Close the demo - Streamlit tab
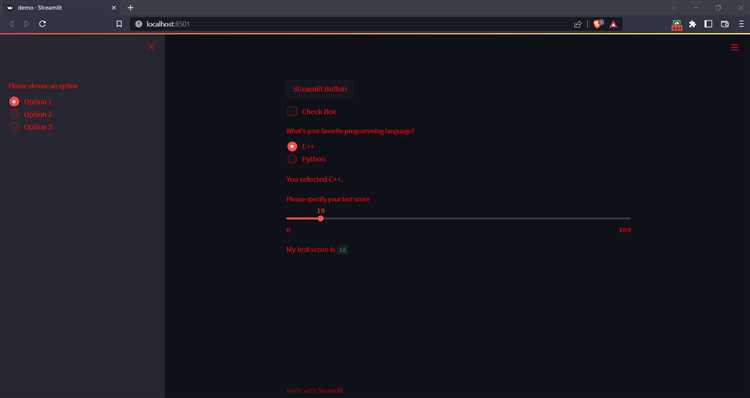The image size is (750, 398). click(114, 8)
